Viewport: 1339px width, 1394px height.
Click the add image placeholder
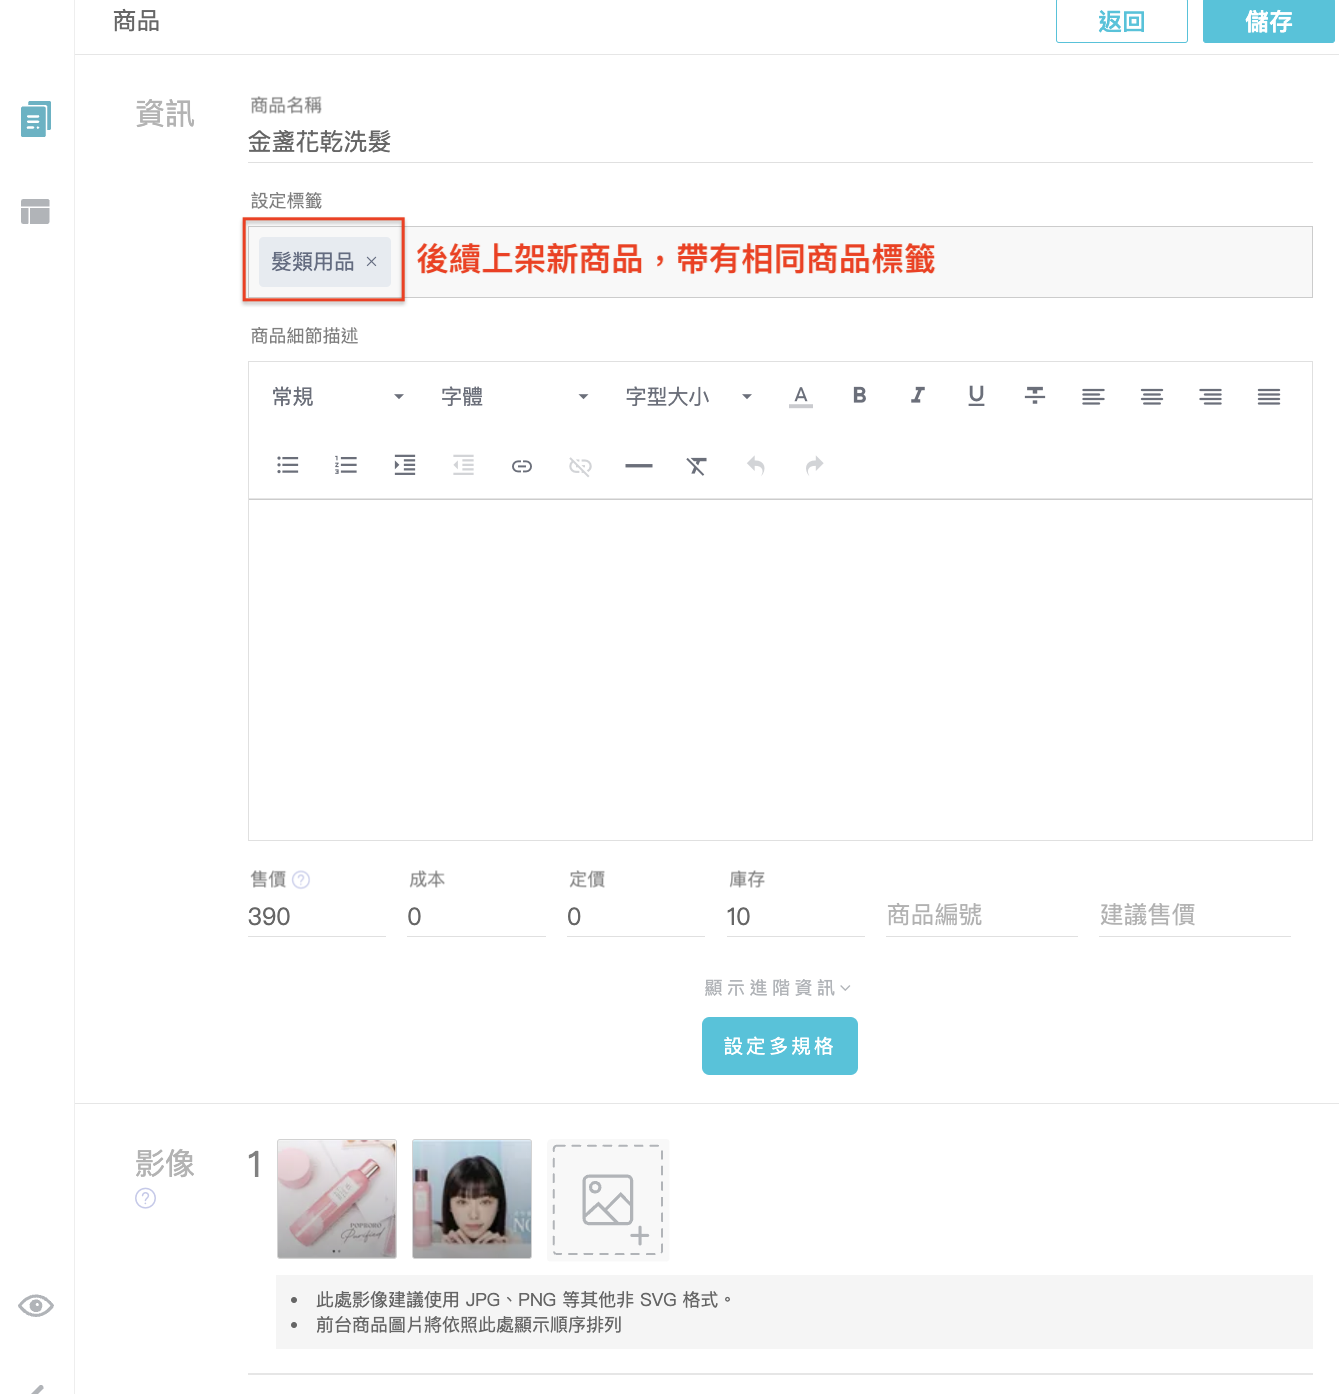pos(608,1200)
